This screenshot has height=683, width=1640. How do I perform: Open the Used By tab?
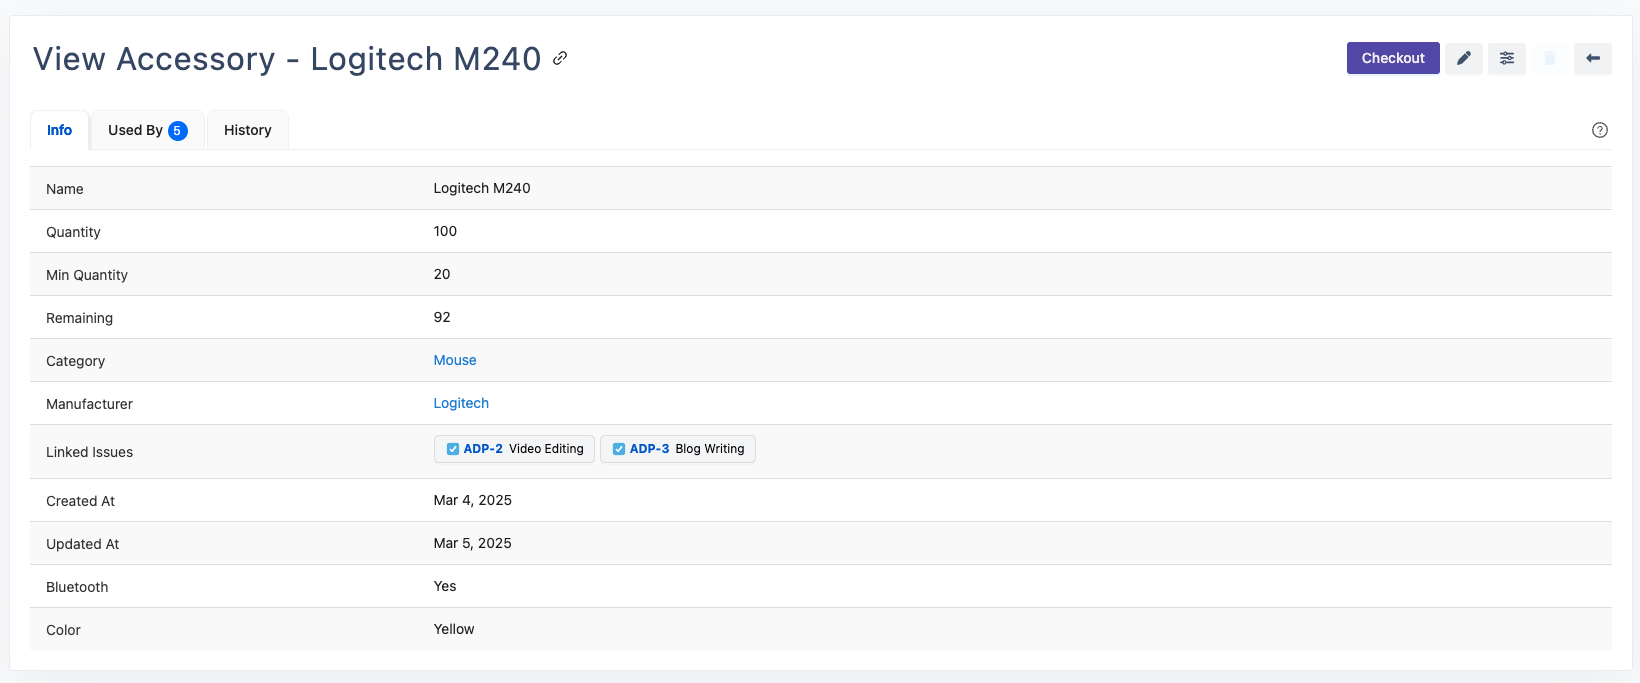tap(148, 130)
